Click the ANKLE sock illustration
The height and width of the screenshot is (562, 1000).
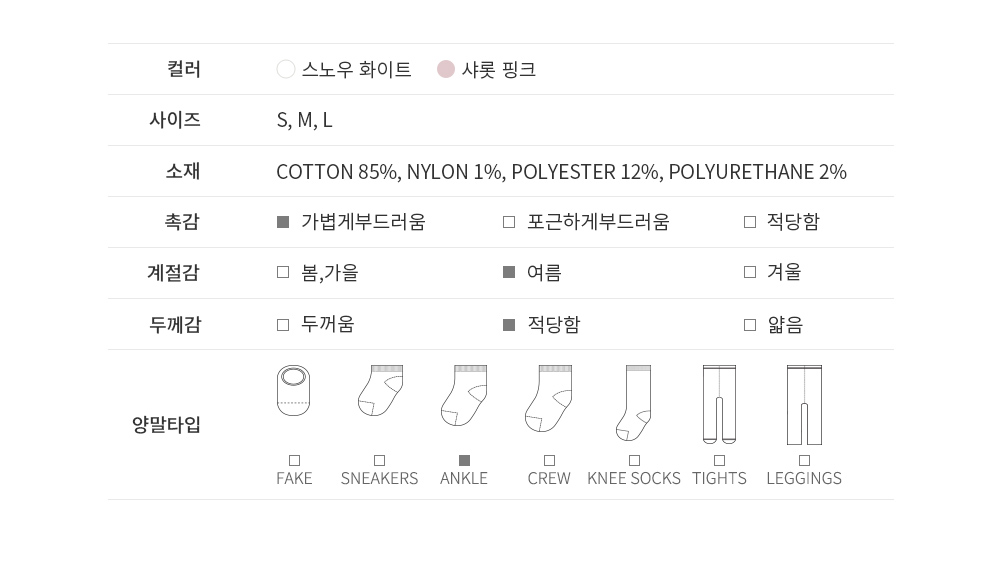pos(464,396)
